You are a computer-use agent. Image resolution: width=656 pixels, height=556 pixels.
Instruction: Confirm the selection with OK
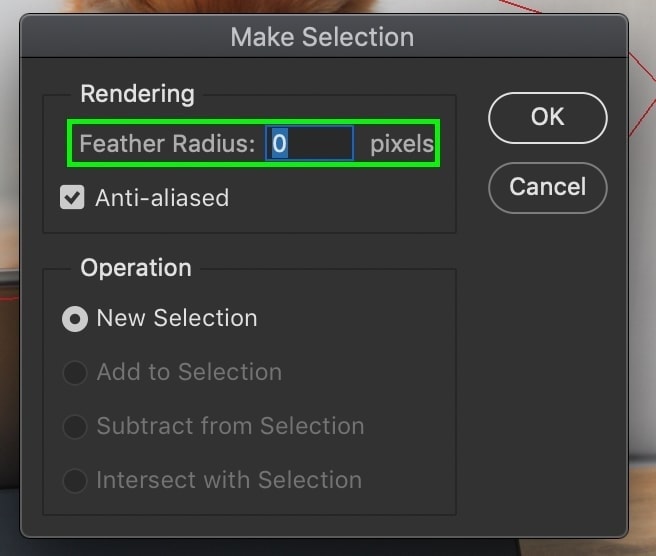pyautogui.click(x=548, y=118)
